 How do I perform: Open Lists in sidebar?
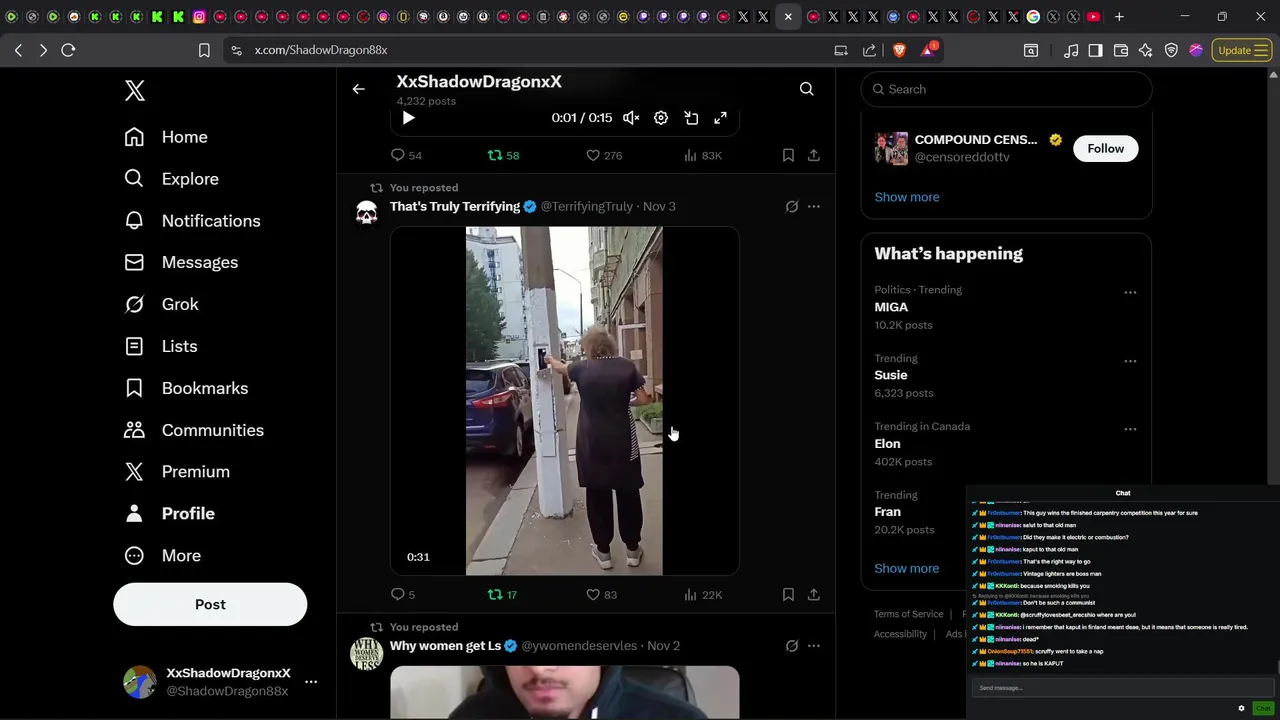160,346
